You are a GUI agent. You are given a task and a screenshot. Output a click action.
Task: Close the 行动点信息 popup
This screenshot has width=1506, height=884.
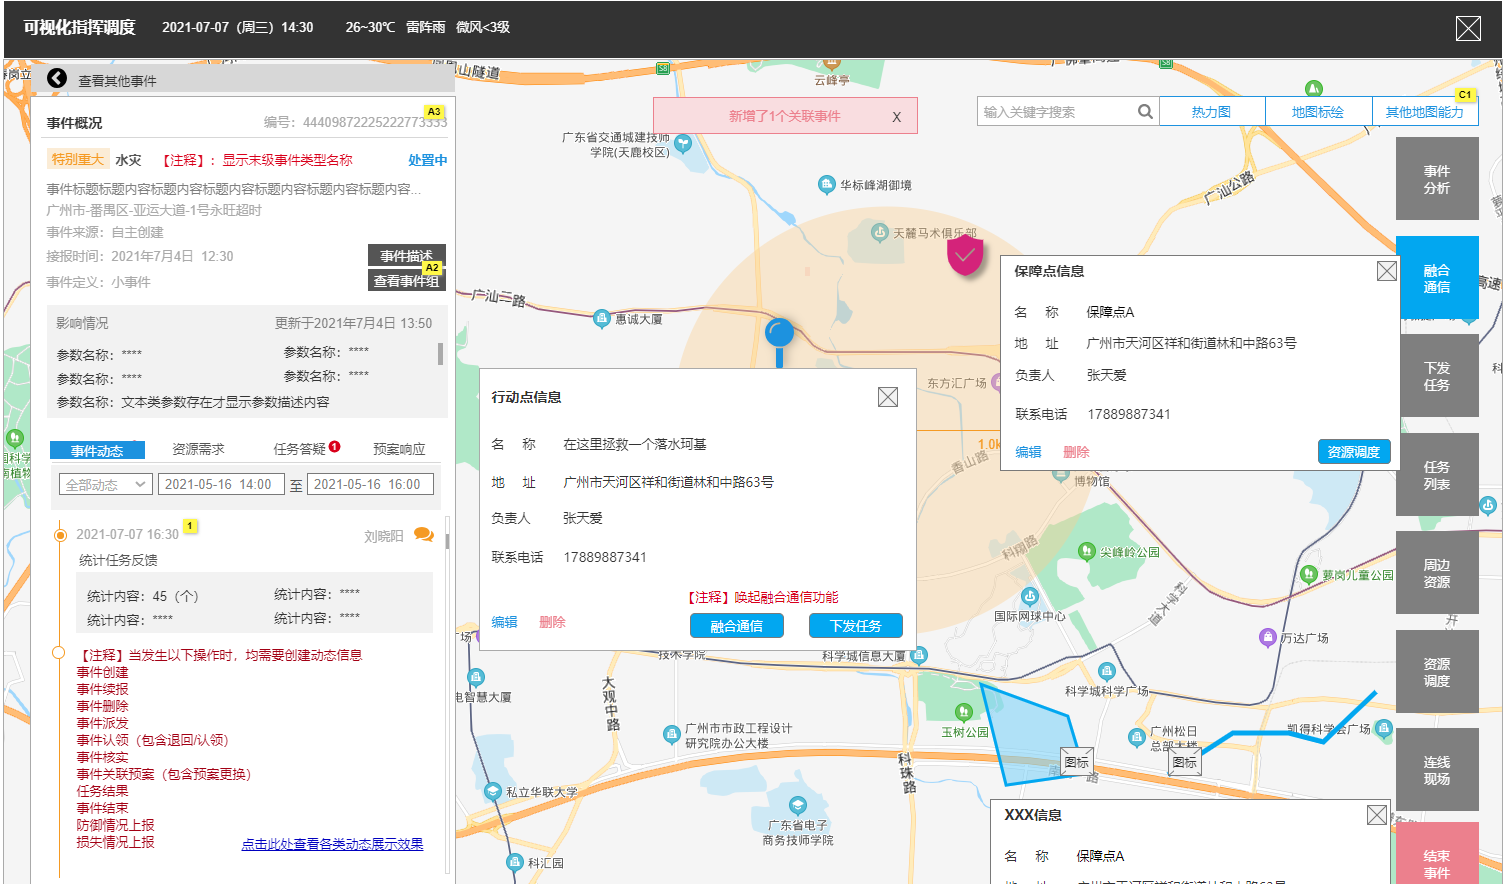click(x=887, y=397)
